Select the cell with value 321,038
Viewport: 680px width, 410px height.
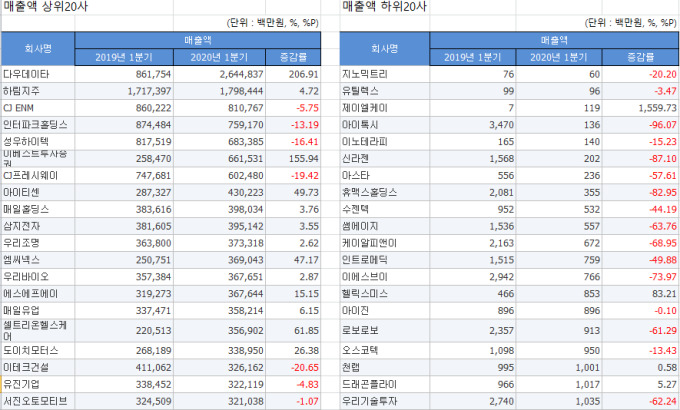(x=219, y=401)
